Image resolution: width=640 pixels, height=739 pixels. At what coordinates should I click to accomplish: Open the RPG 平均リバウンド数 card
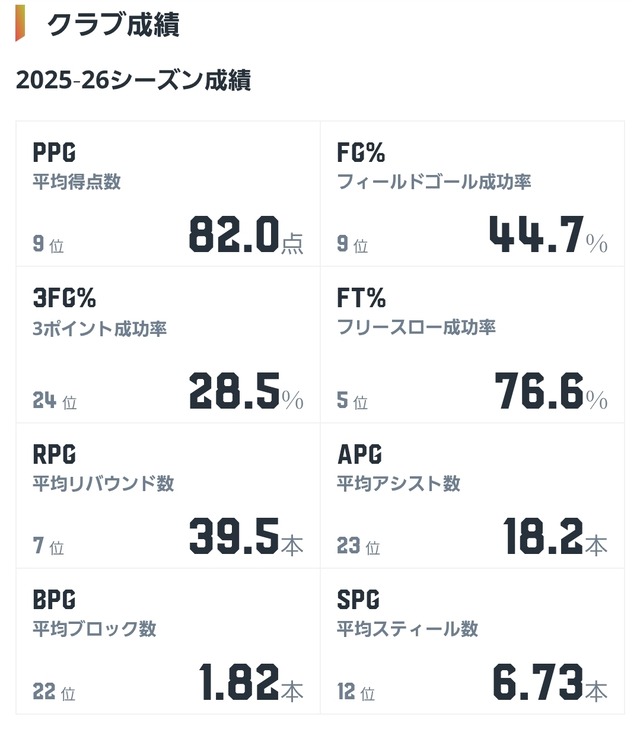(x=168, y=494)
